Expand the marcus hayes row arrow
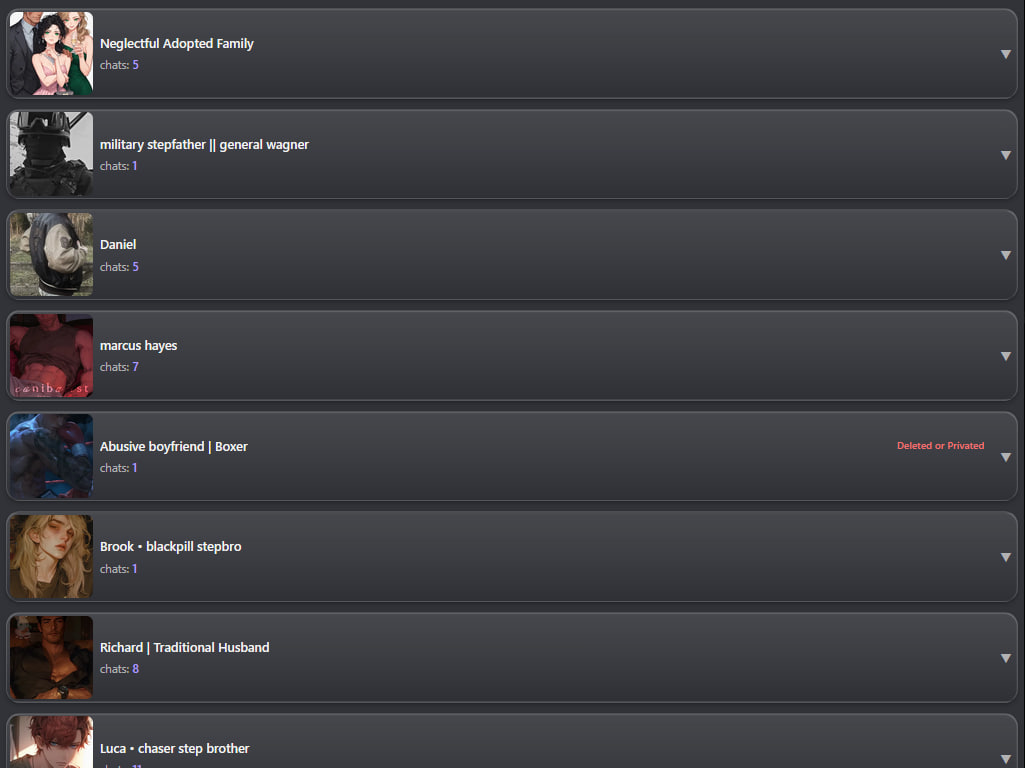This screenshot has height=768, width=1025. (x=1005, y=356)
